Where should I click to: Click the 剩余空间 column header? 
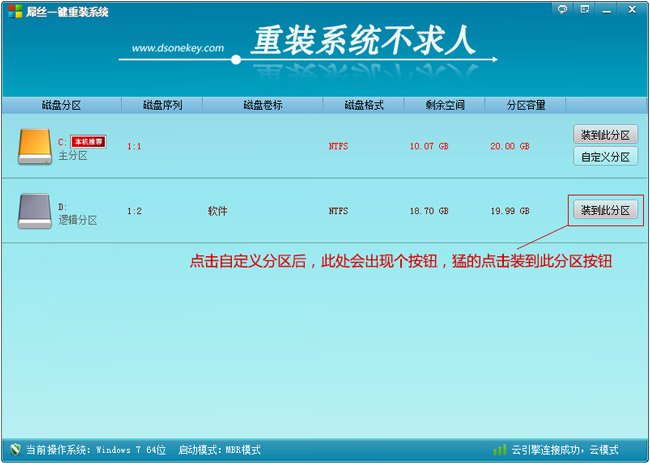tap(445, 105)
